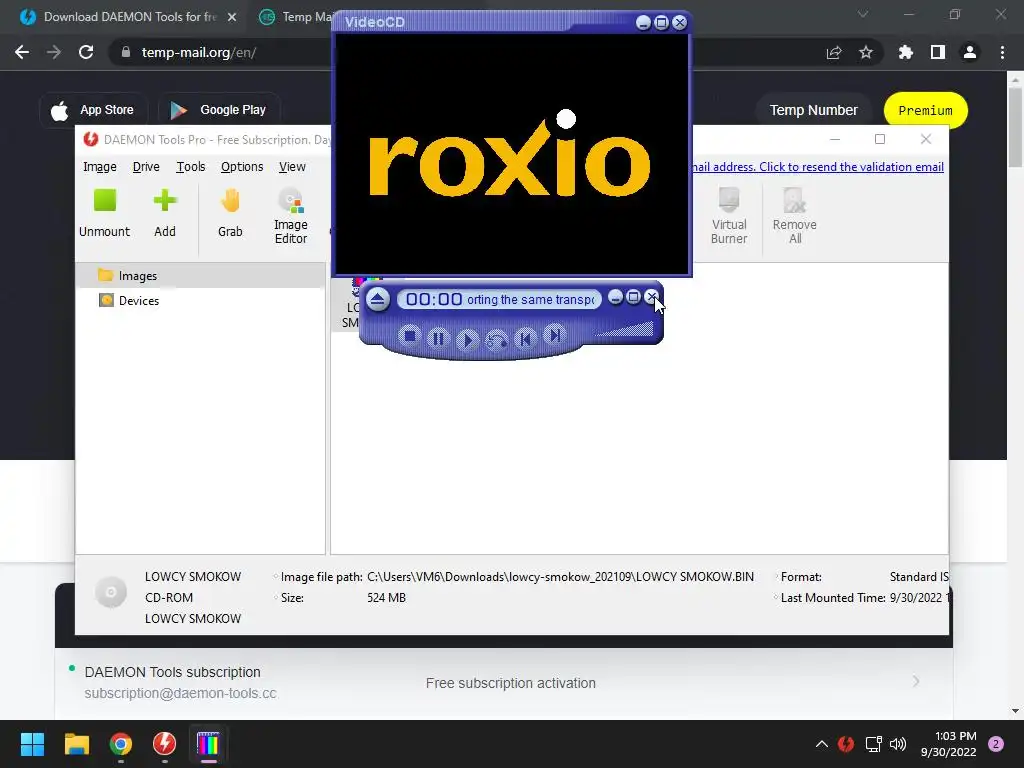The width and height of the screenshot is (1024, 768).
Task: Reload the Chrome page
Action: 86,52
